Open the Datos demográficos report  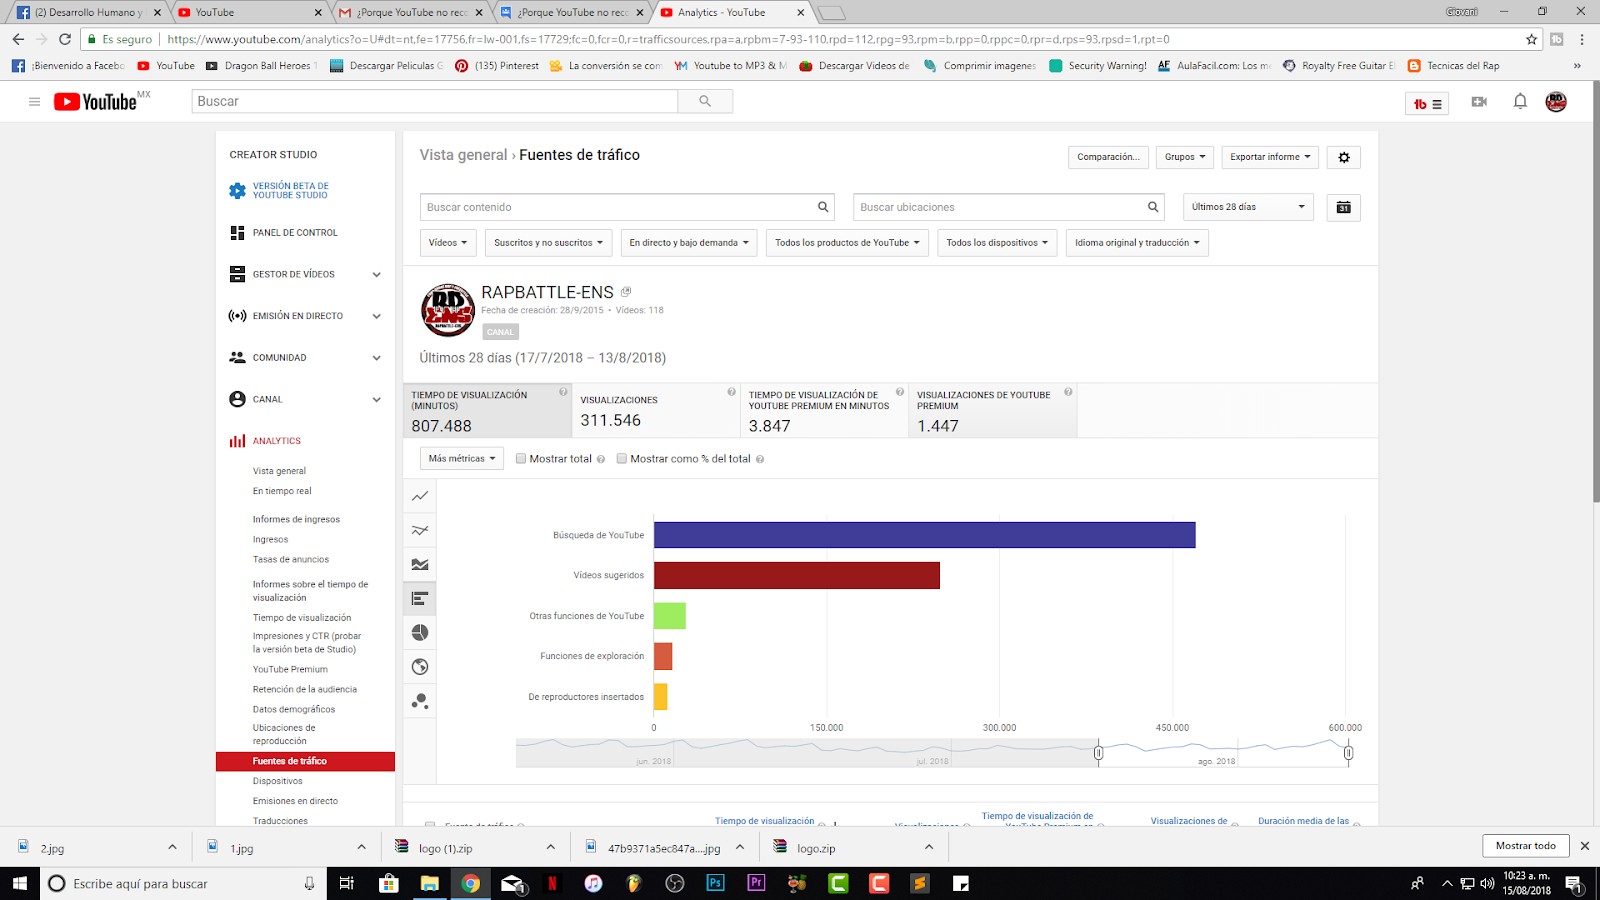pos(294,709)
